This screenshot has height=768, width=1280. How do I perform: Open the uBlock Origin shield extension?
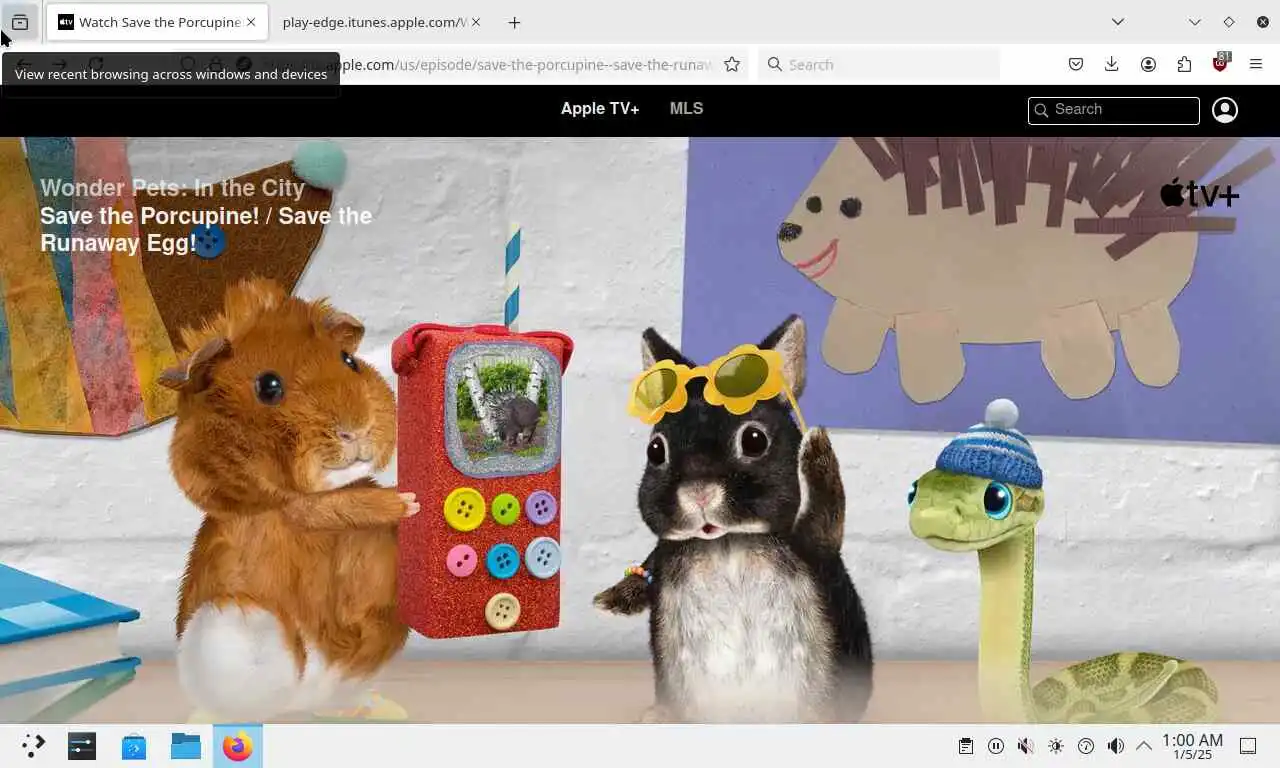pyautogui.click(x=1220, y=64)
